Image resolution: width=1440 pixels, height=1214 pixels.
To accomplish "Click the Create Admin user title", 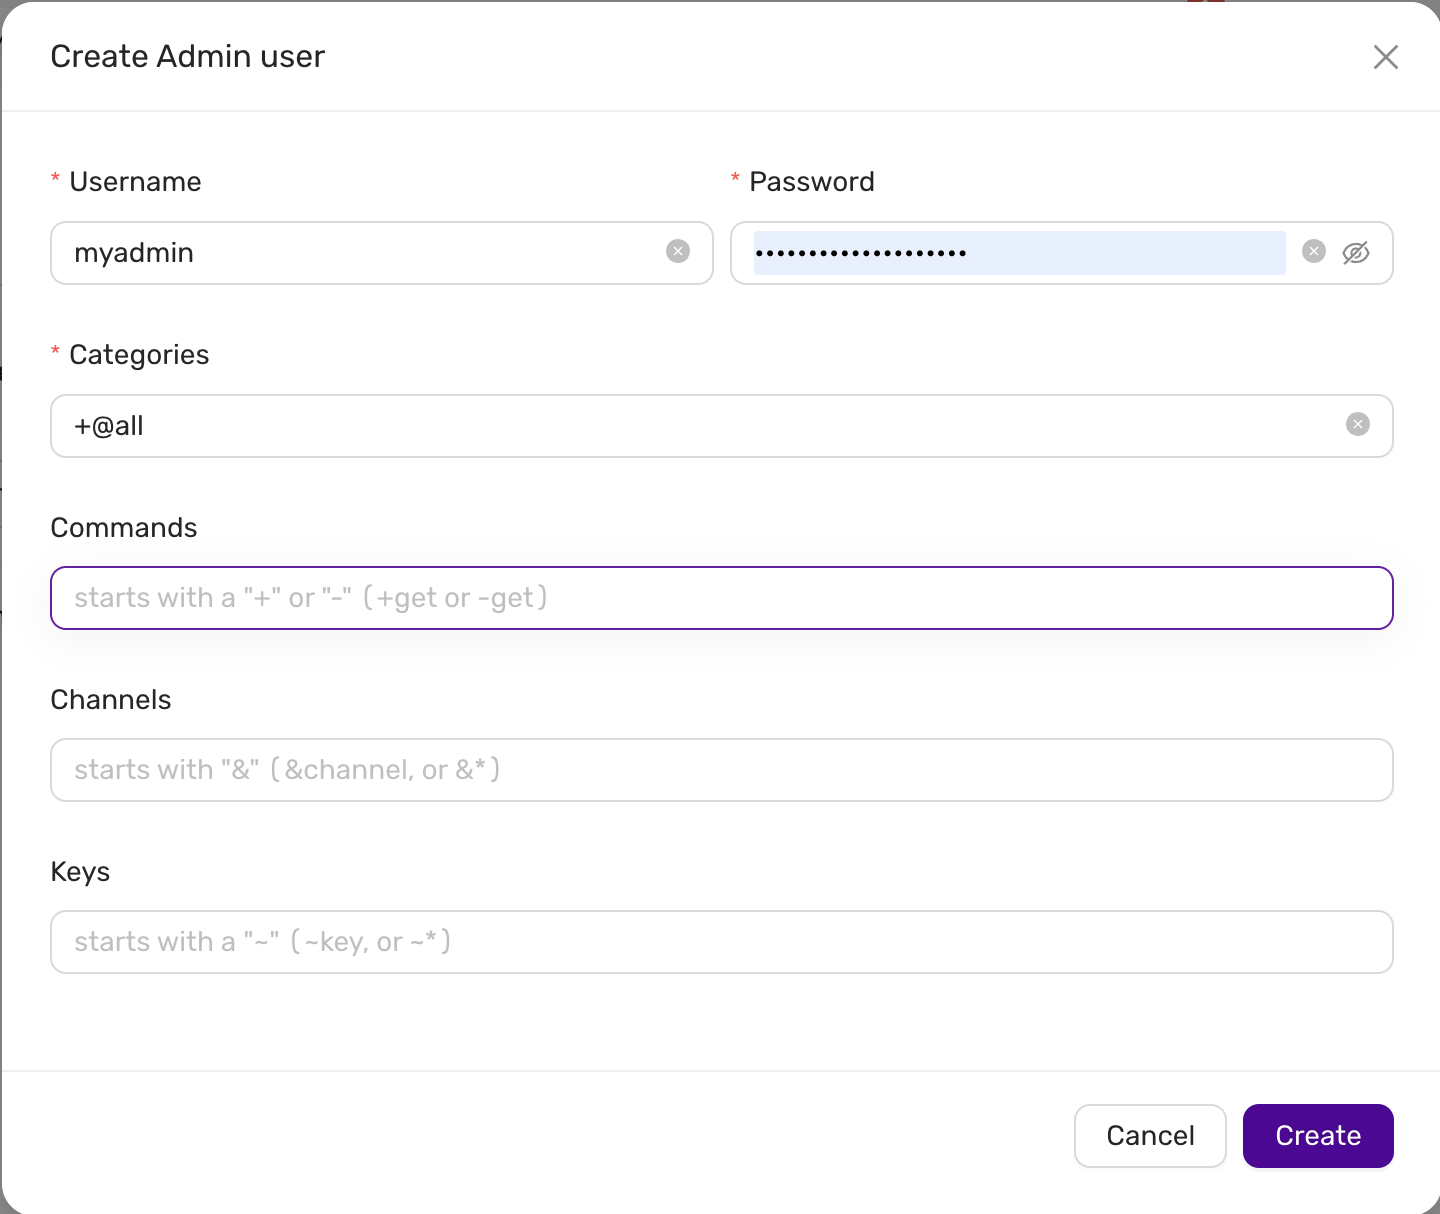I will point(187,57).
